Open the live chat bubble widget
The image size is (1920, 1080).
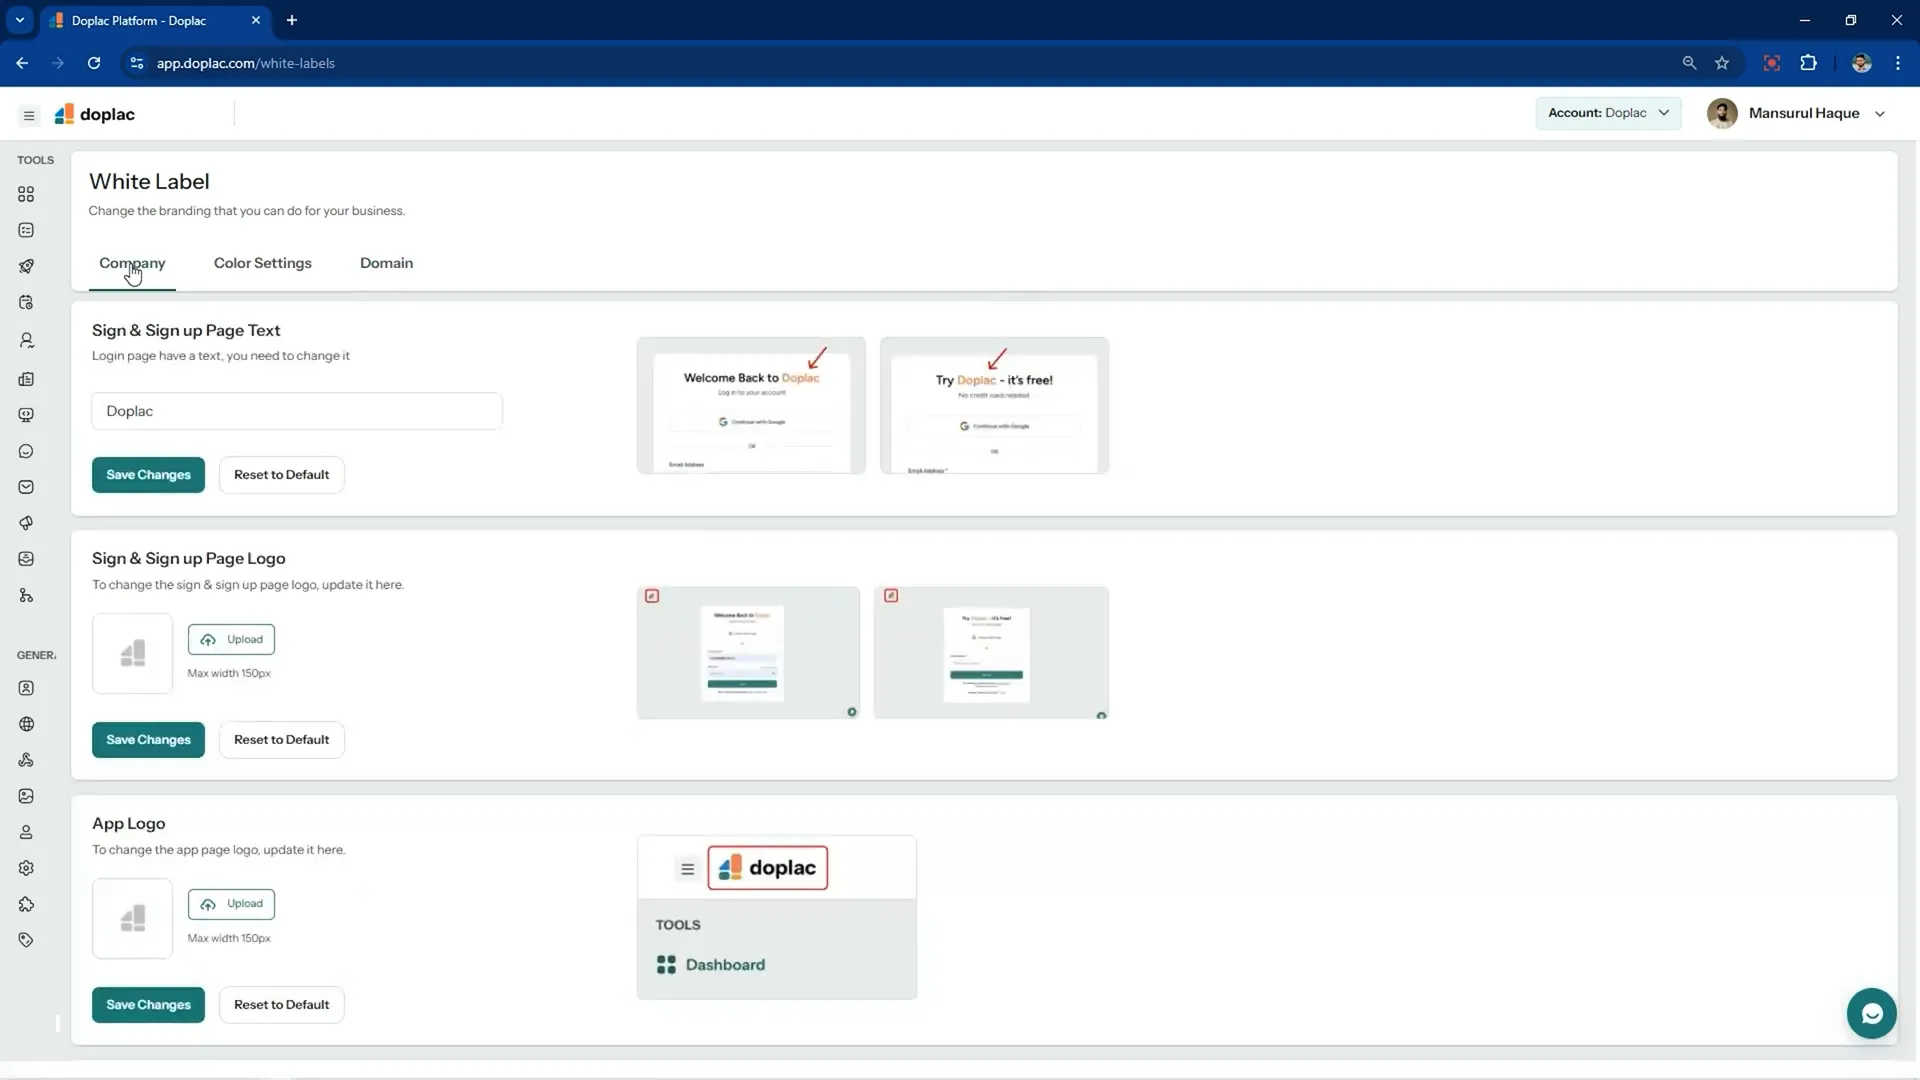pyautogui.click(x=1871, y=1014)
